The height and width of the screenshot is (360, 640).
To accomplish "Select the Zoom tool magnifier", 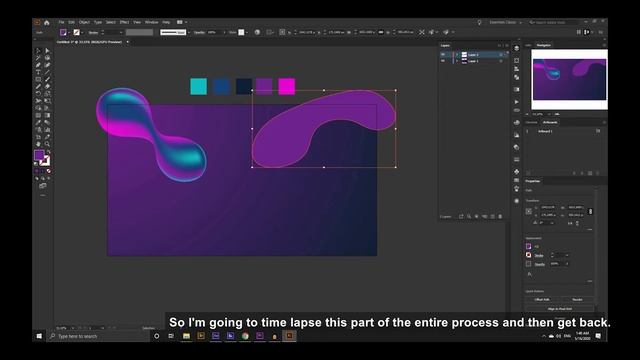I will tap(47, 144).
